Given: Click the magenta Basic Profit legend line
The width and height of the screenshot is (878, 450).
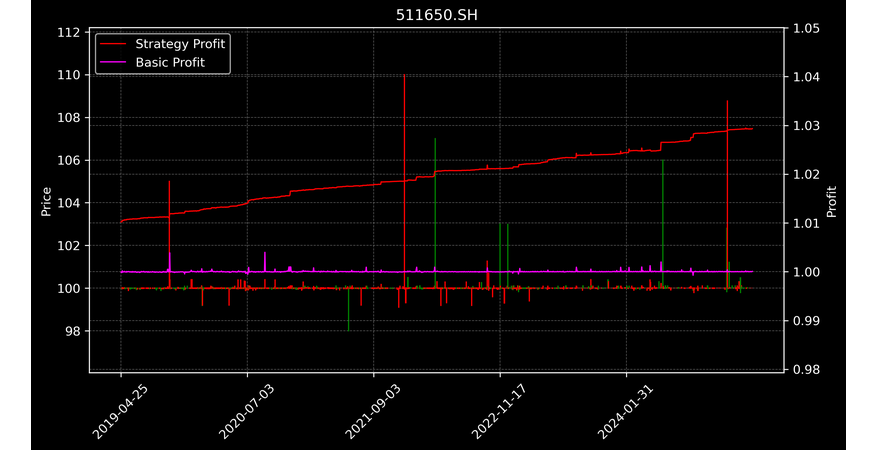Looking at the screenshot, I should [x=113, y=62].
